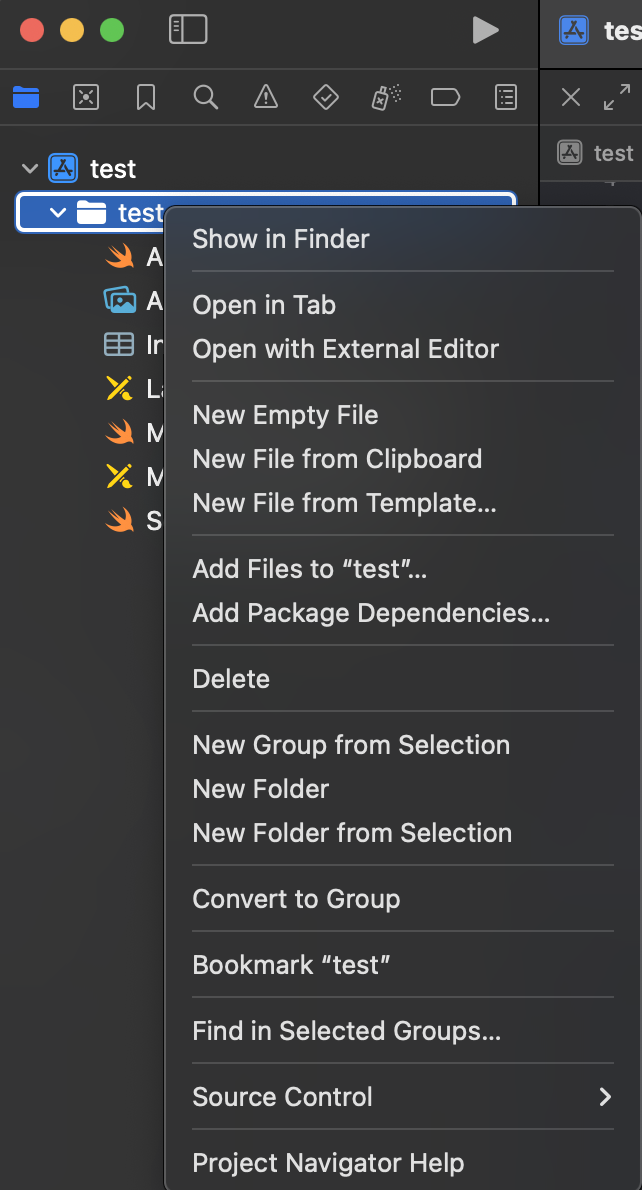Choose Delete from context menu
The image size is (642, 1190).
click(x=231, y=679)
